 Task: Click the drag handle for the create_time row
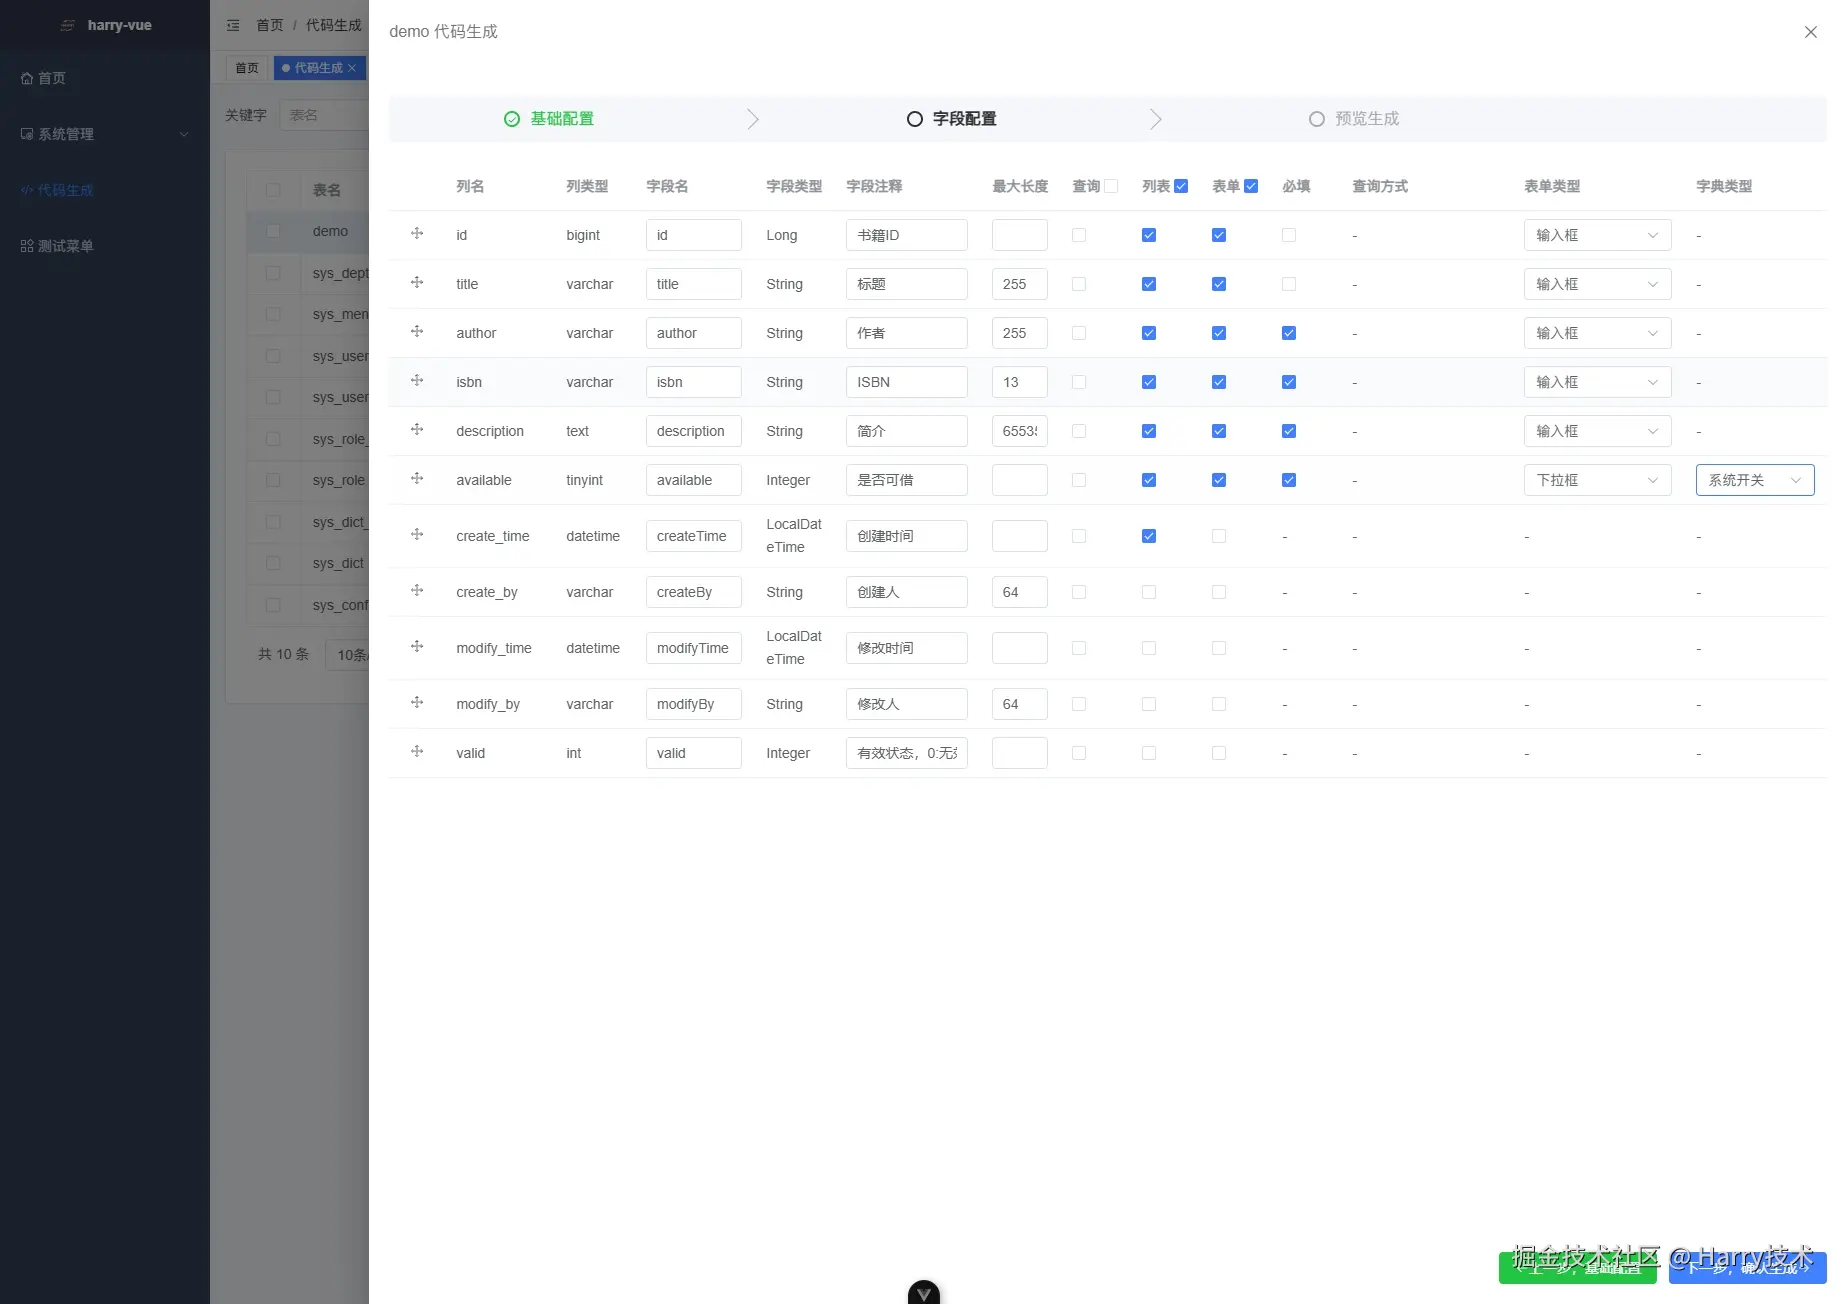[x=417, y=535]
